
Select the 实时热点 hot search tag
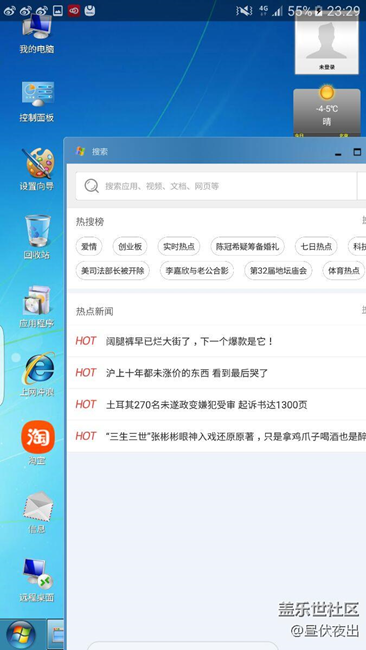tap(179, 247)
